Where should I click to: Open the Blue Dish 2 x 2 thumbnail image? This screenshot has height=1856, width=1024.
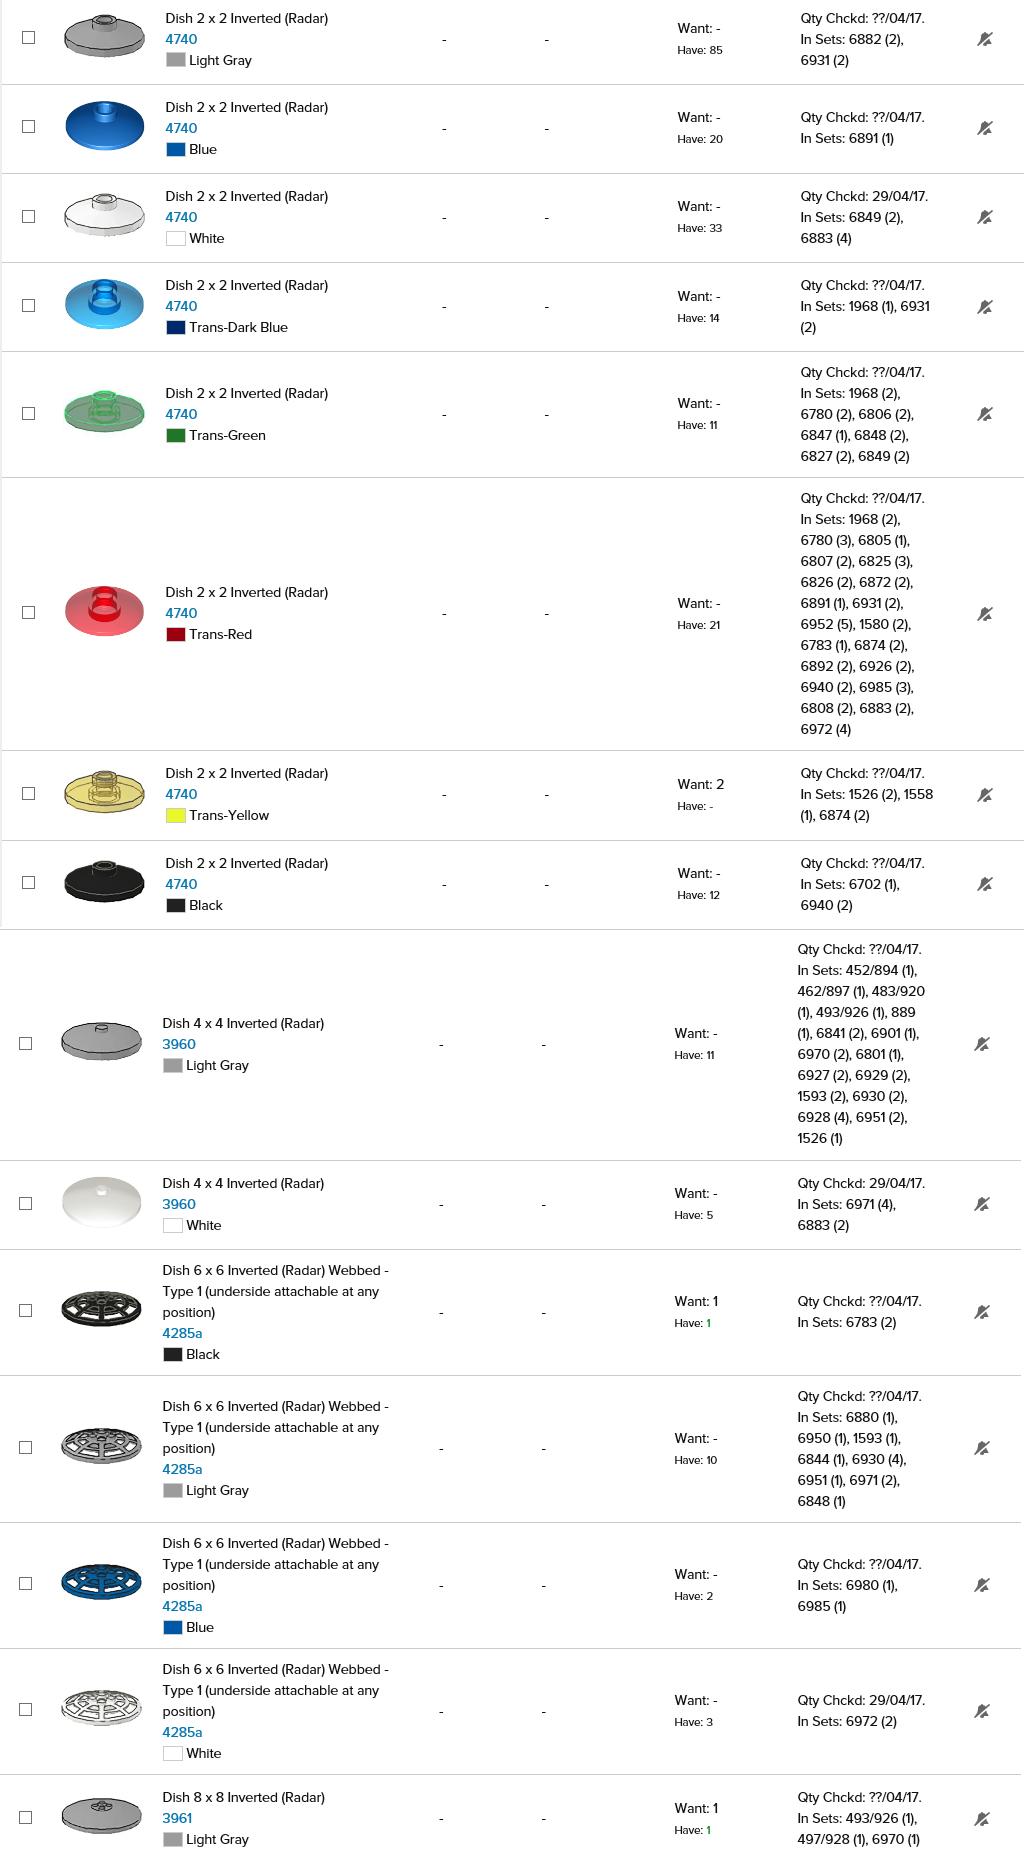[104, 126]
